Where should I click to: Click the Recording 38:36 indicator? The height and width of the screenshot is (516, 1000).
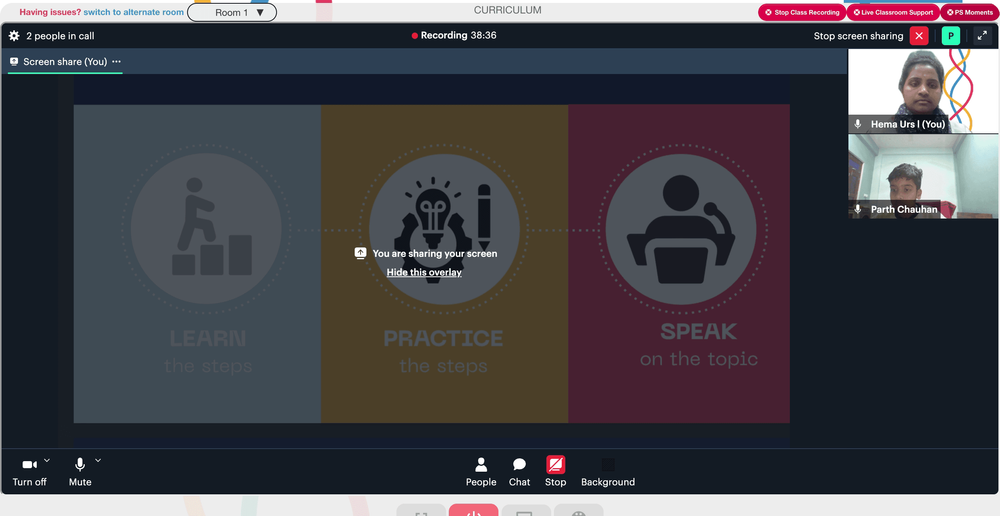pyautogui.click(x=453, y=36)
